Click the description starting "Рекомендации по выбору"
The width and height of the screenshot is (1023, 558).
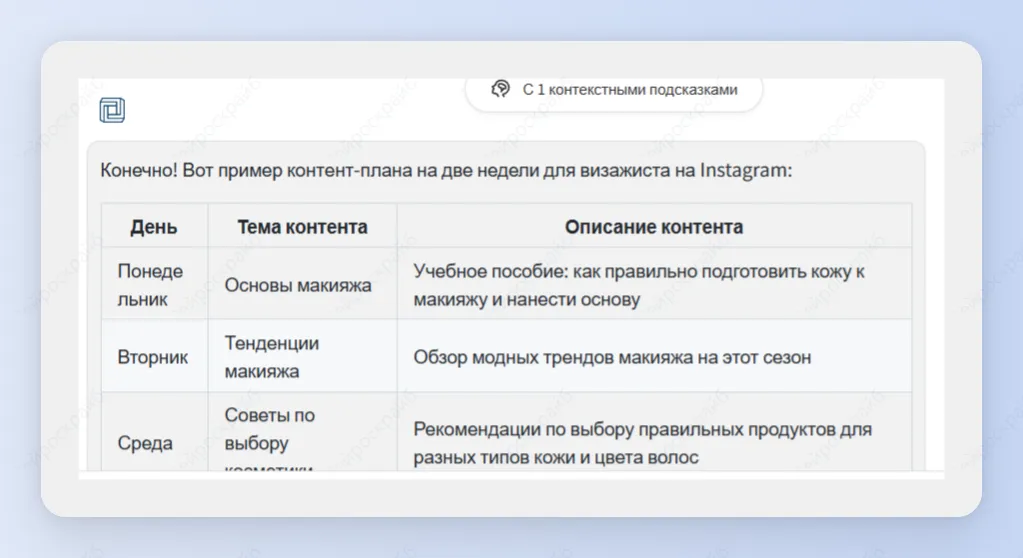click(x=654, y=432)
